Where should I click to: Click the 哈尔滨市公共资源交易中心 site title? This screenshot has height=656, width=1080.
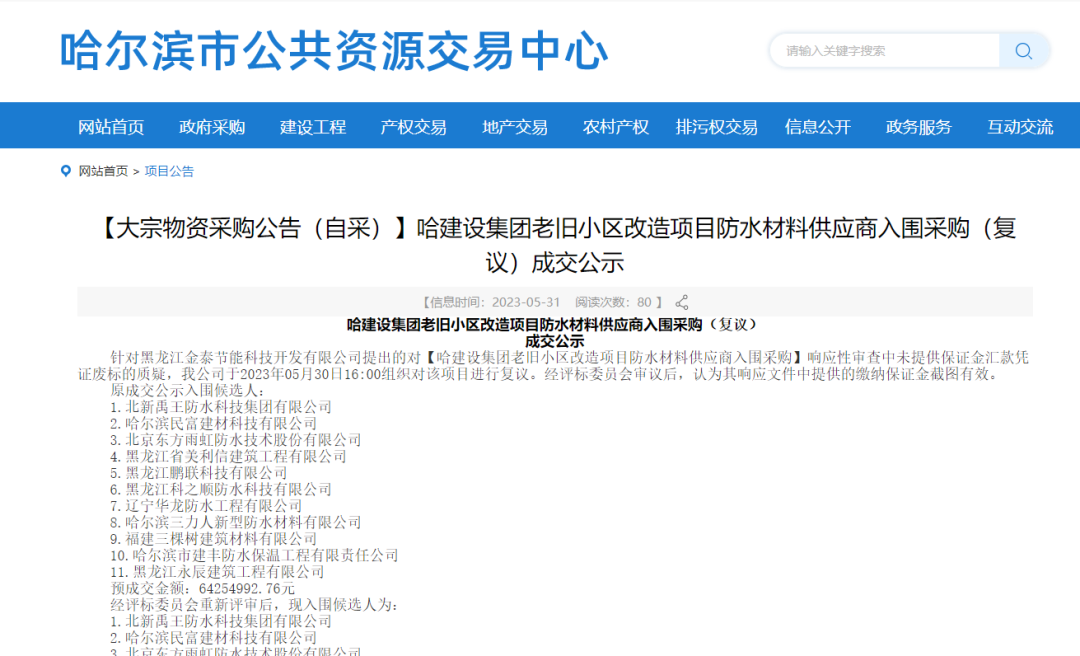(x=334, y=51)
